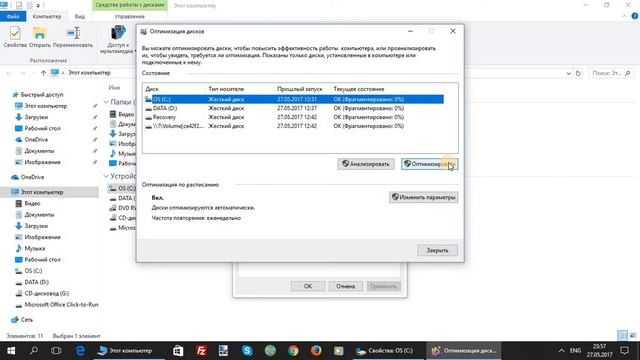Click the Прошлый запуск column header
The height and width of the screenshot is (360, 640).
pyautogui.click(x=300, y=89)
